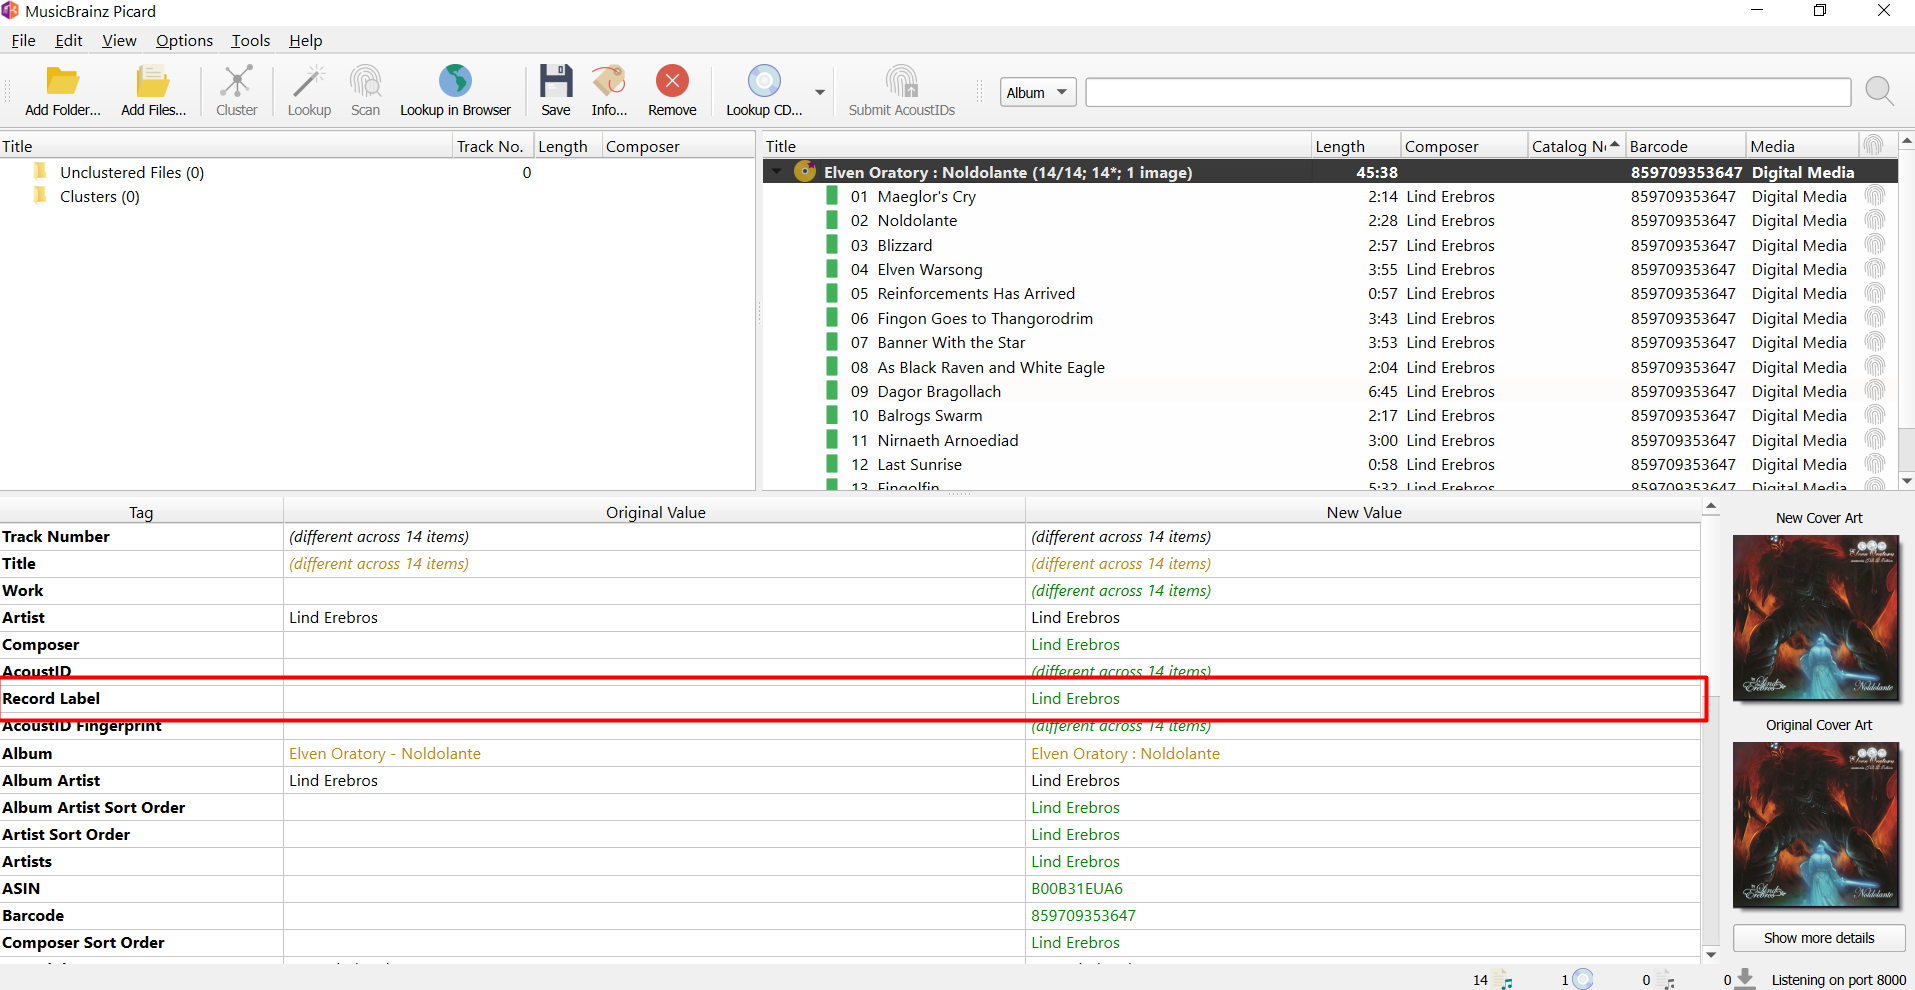Image resolution: width=1915 pixels, height=990 pixels.
Task: Open the Info tag icon
Action: click(609, 81)
